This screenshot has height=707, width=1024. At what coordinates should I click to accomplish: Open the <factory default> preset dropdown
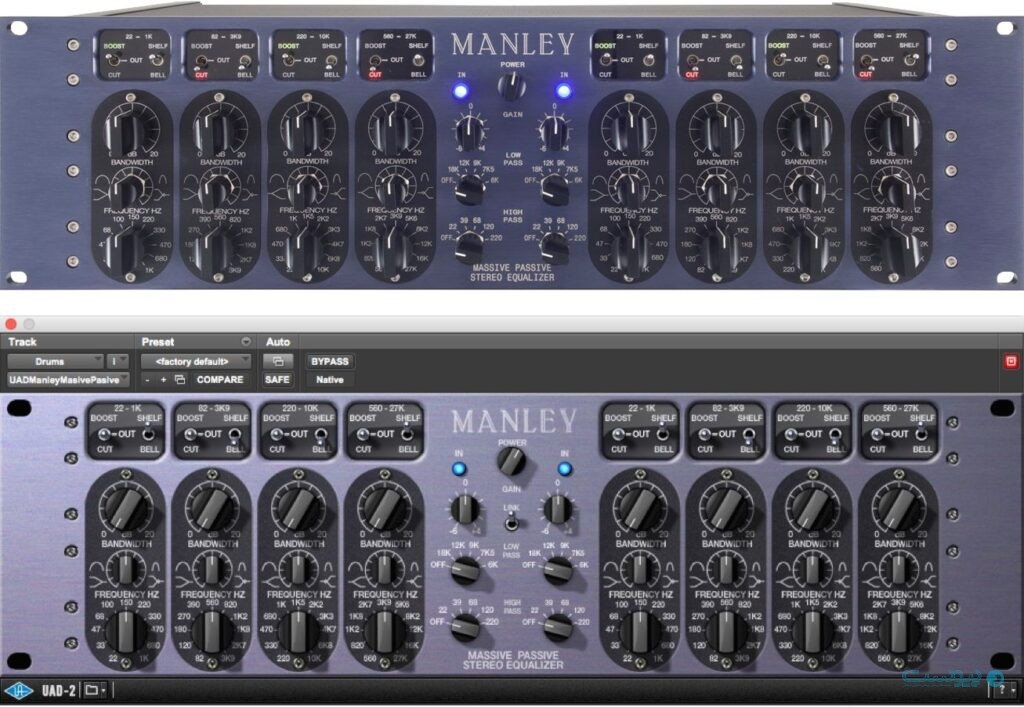click(196, 361)
